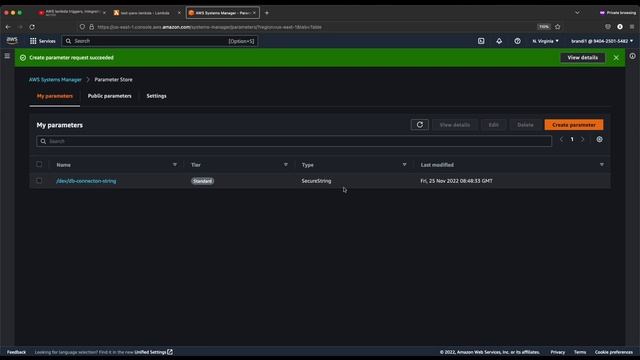This screenshot has width=640, height=360.
Task: Click the Edit button
Action: (493, 124)
